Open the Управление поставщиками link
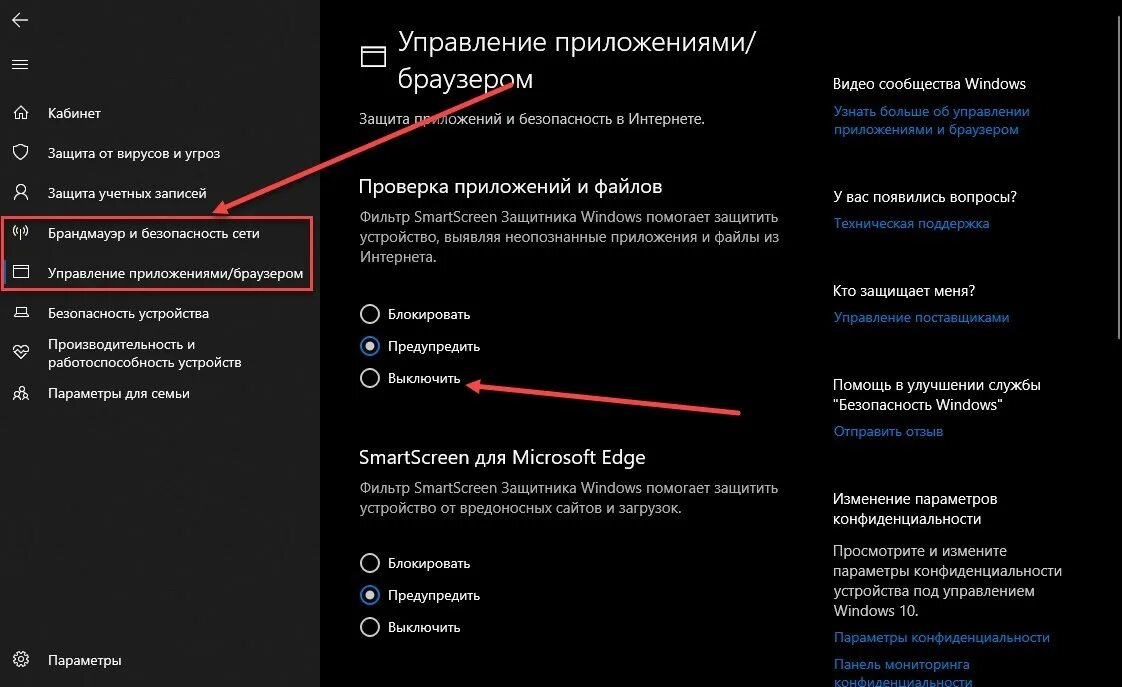This screenshot has width=1122, height=687. [x=921, y=317]
